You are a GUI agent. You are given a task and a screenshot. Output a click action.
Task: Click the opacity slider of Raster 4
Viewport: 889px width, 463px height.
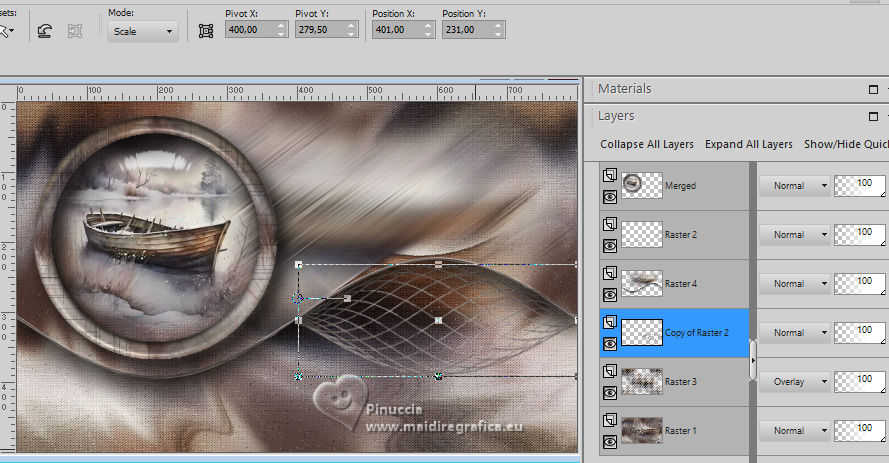(x=860, y=284)
